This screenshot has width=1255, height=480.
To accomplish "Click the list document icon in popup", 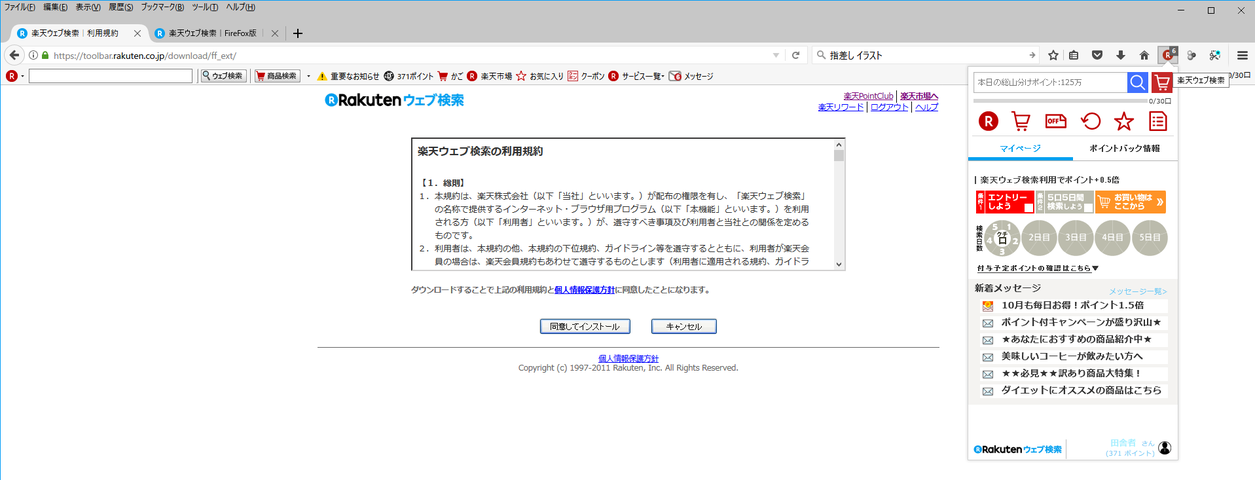I will click(x=1158, y=121).
